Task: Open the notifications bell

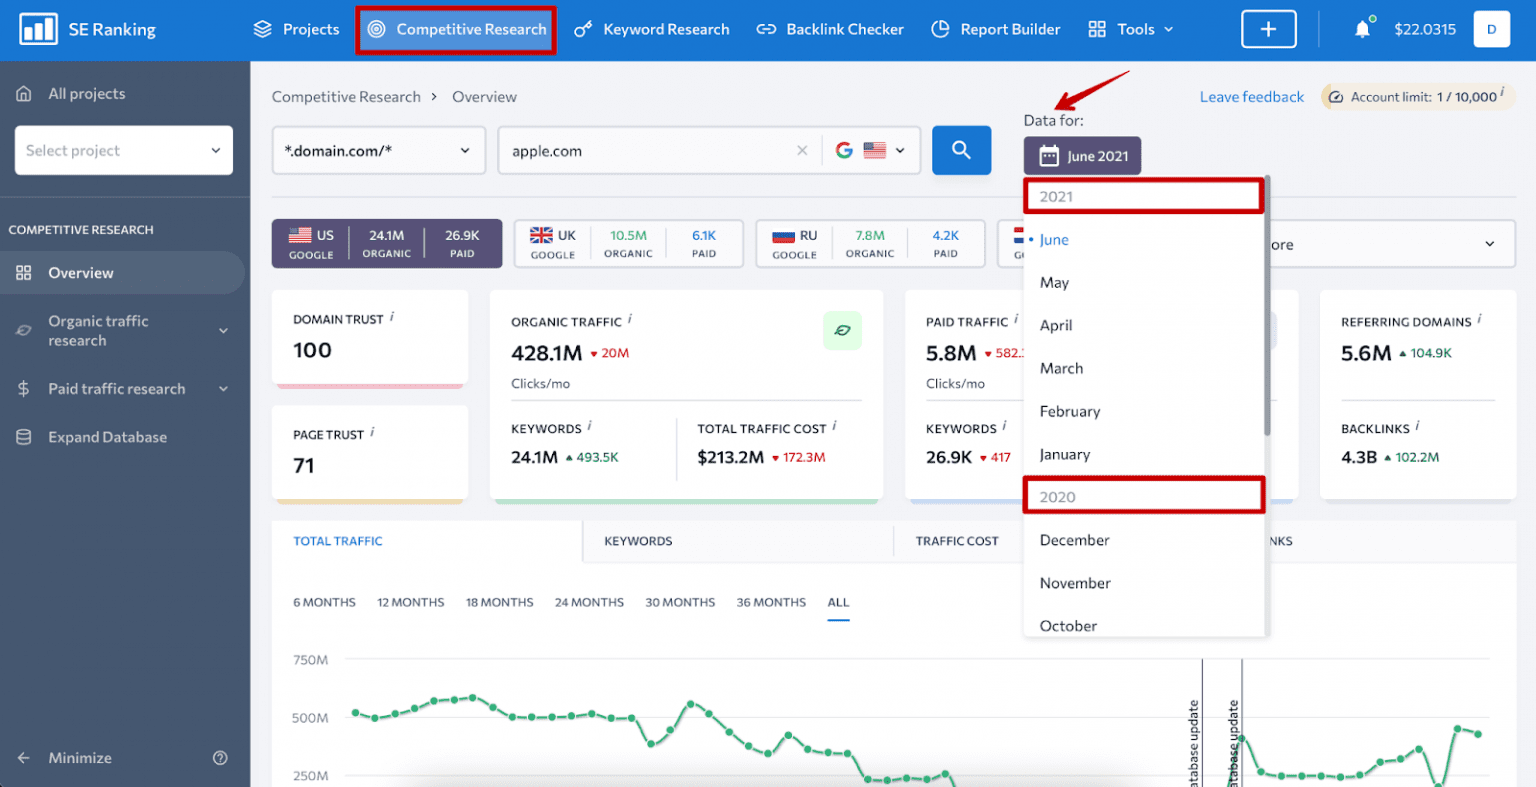Action: 1361,29
